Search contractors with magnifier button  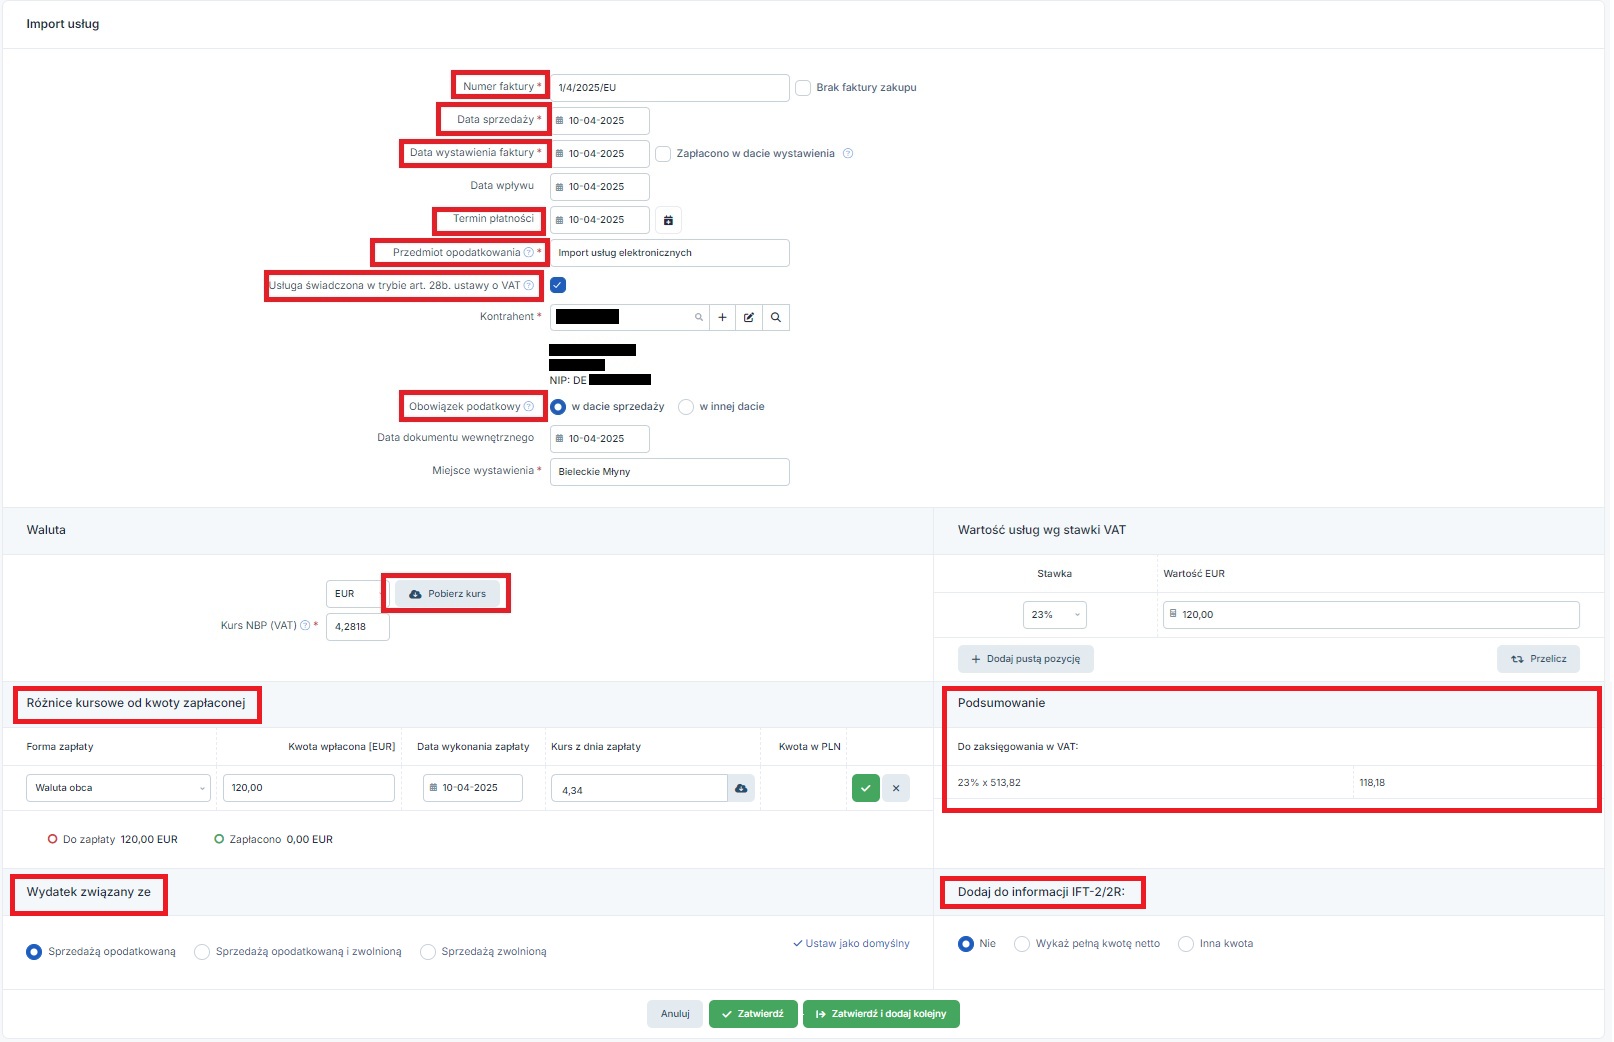(776, 317)
